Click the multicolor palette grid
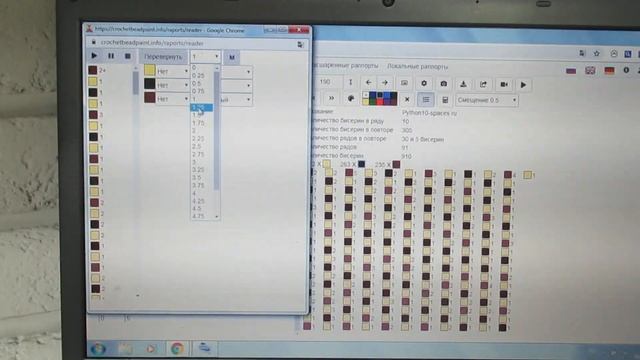 (380, 98)
